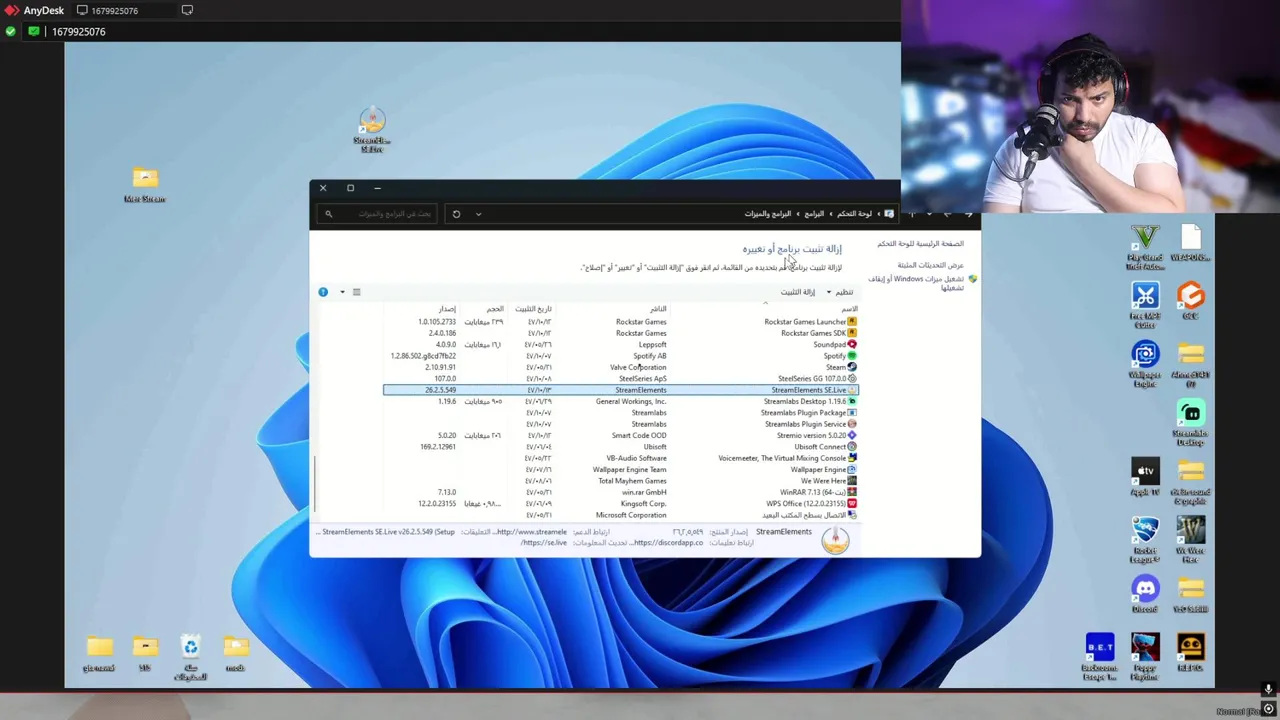Click the Programs (البرامج) breadcrumb
Screen dimensions: 1280x720
[815, 214]
